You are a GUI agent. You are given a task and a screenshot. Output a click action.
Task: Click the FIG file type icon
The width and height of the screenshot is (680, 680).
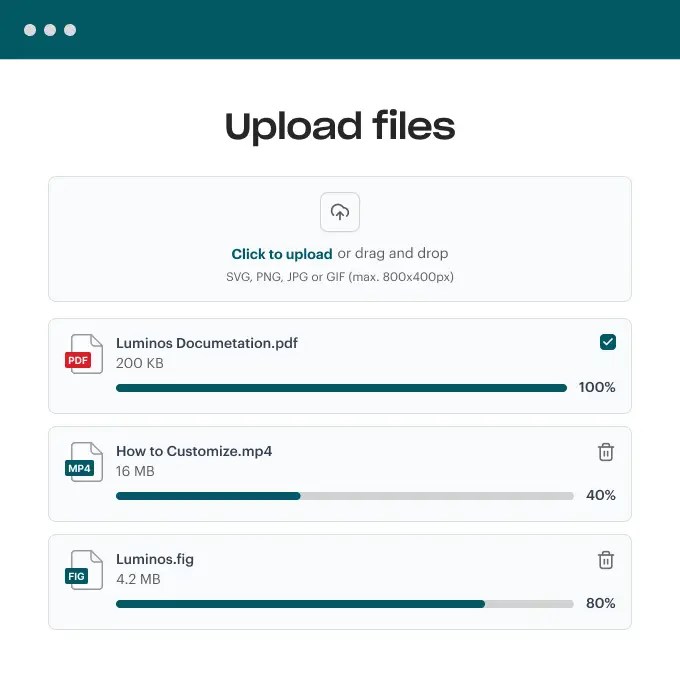point(84,570)
